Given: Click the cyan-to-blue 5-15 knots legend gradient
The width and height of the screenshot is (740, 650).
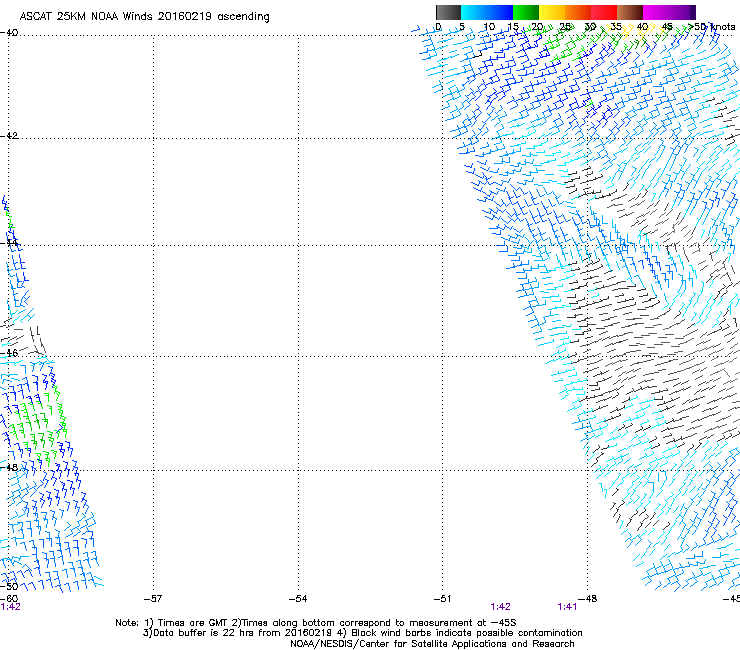Looking at the screenshot, I should pos(487,12).
